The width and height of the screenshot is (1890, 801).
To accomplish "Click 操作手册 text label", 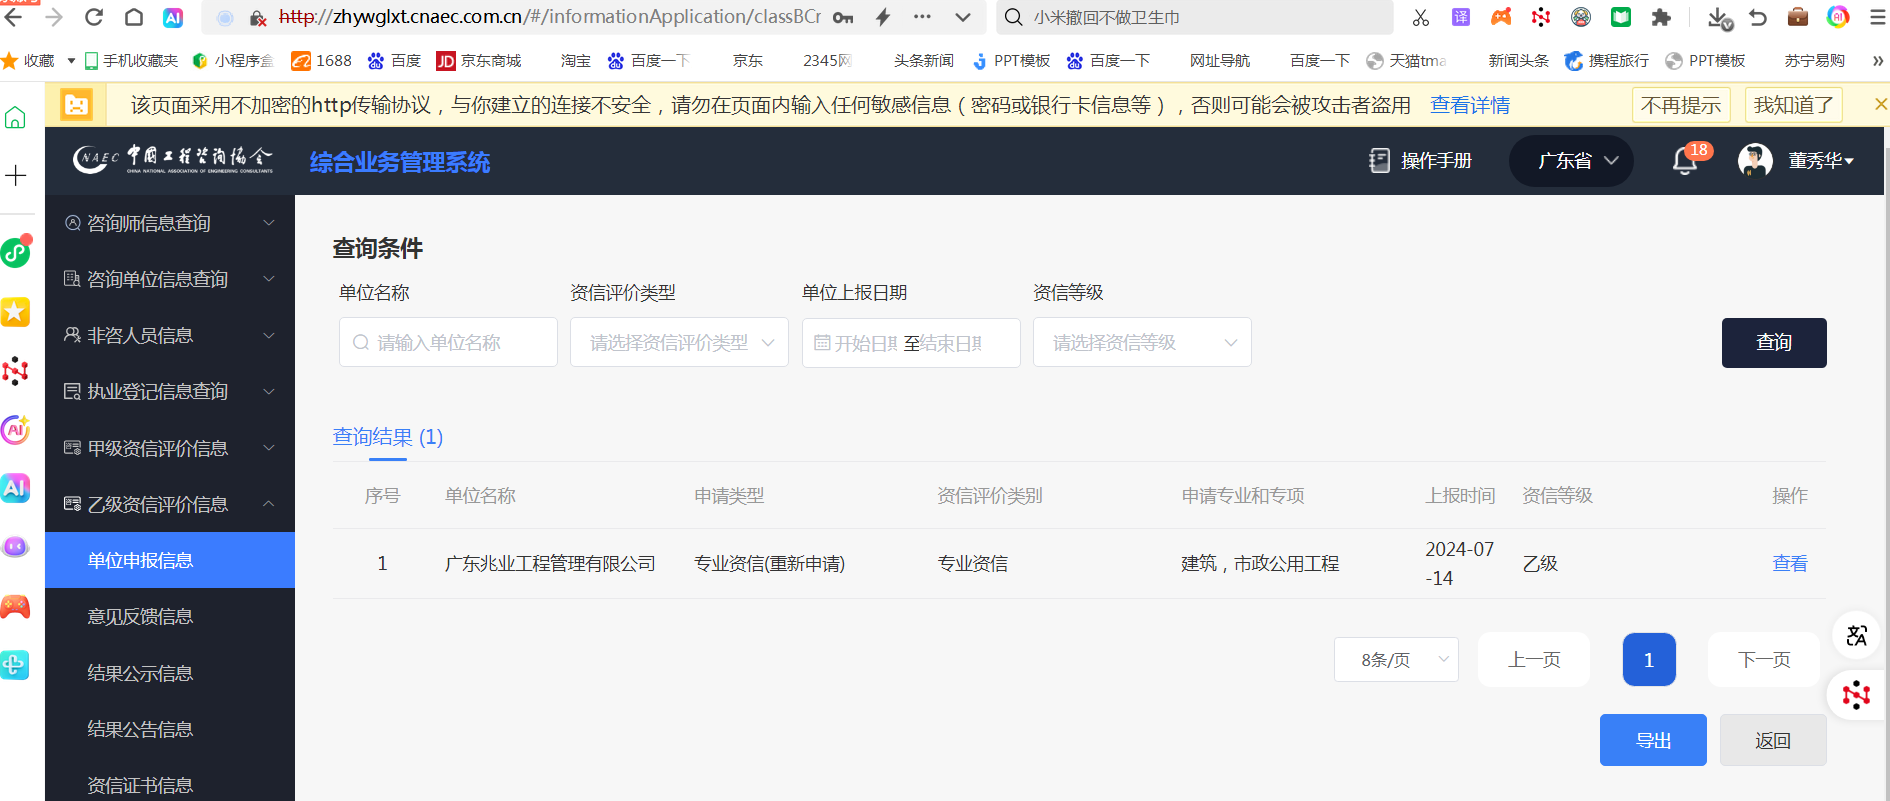I will 1436,160.
